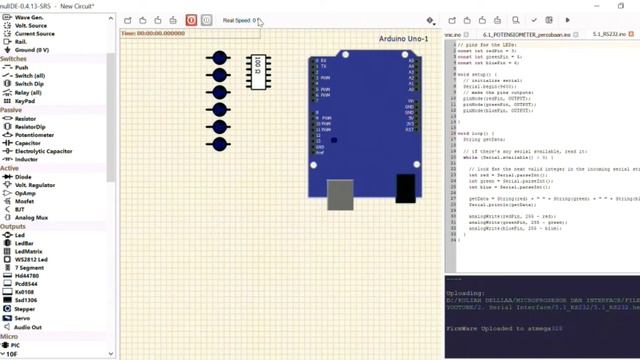Close the 6.1_POTENSIOMETER_percobaan.ino tab
The width and height of the screenshot is (640, 360).
pos(576,35)
